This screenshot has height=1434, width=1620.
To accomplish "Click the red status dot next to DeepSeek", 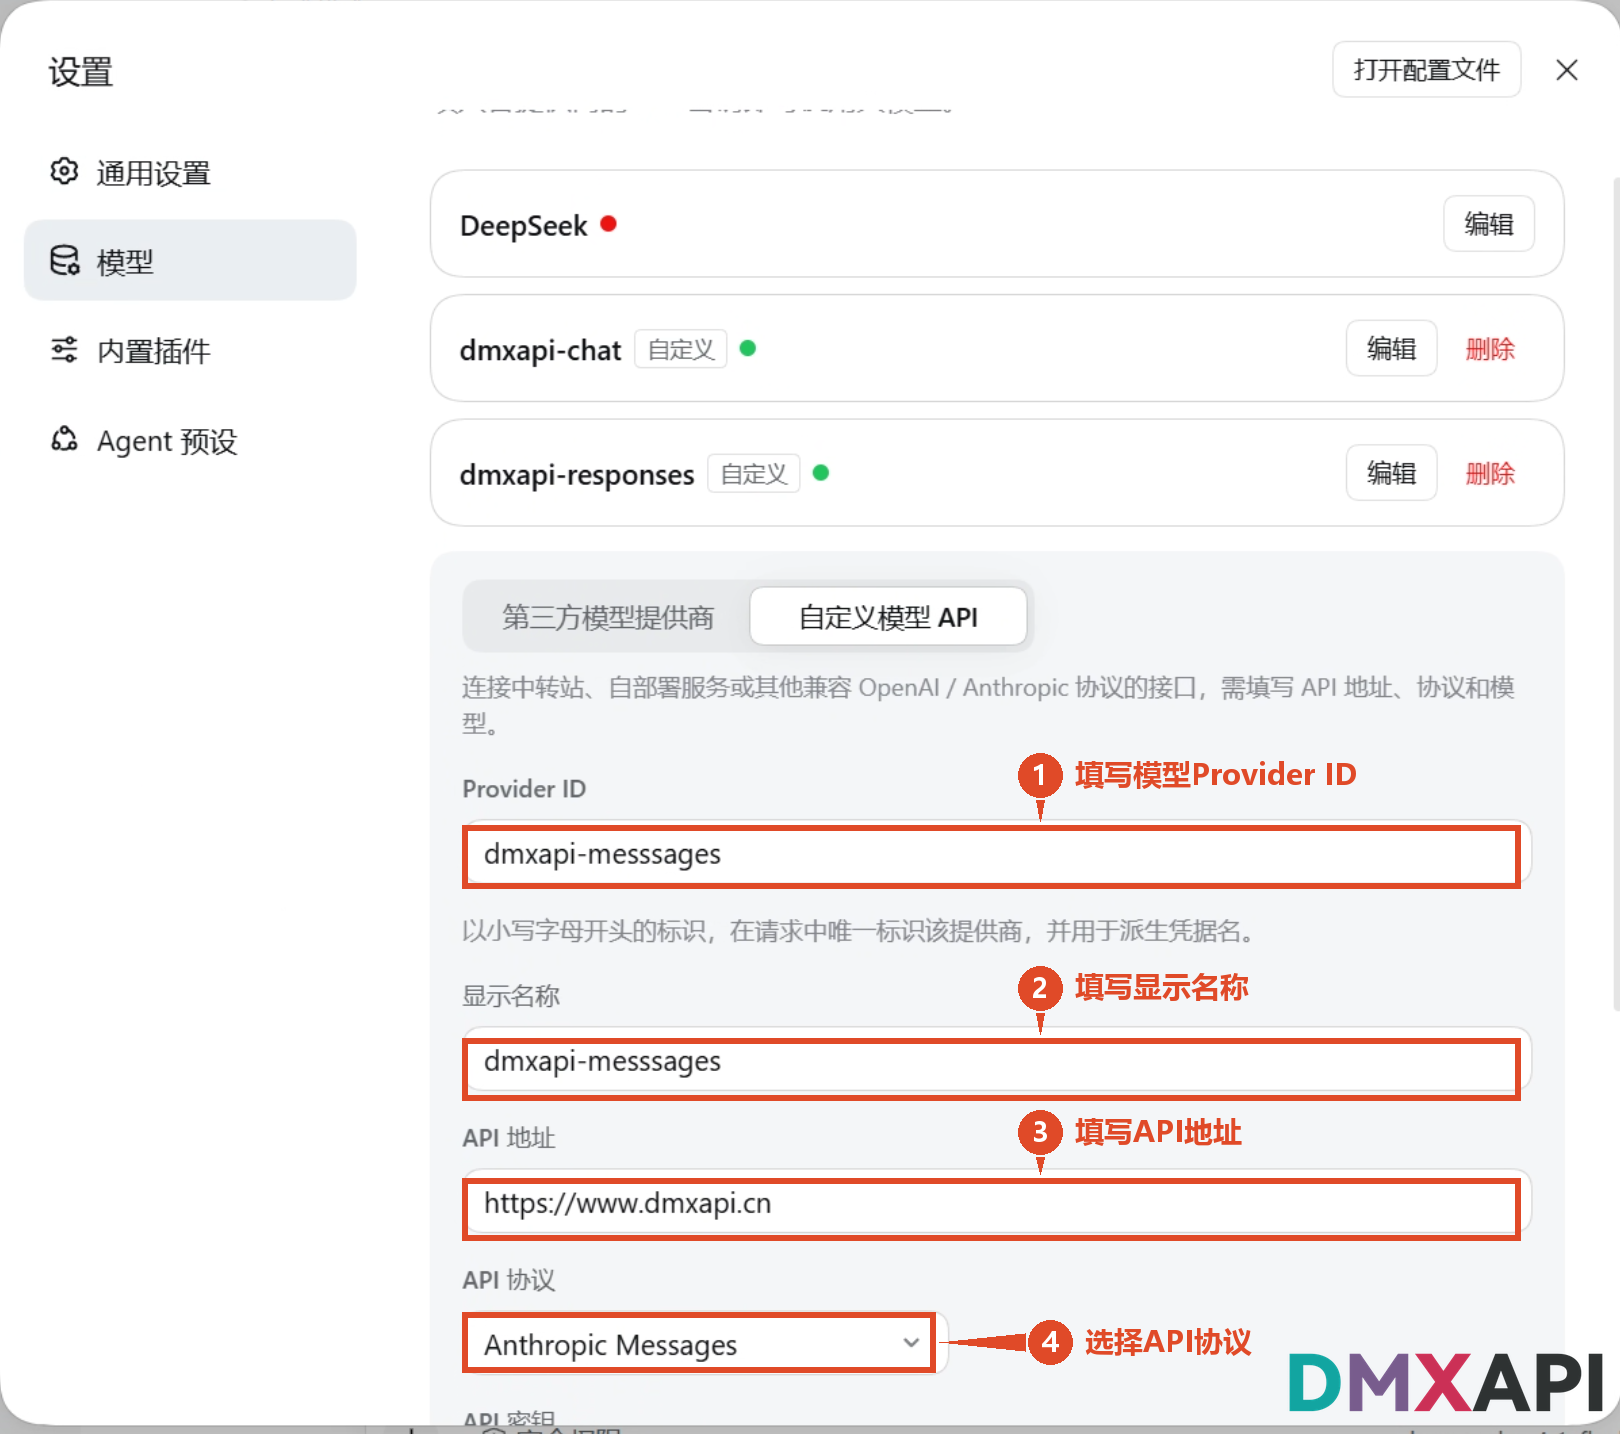I will (608, 224).
